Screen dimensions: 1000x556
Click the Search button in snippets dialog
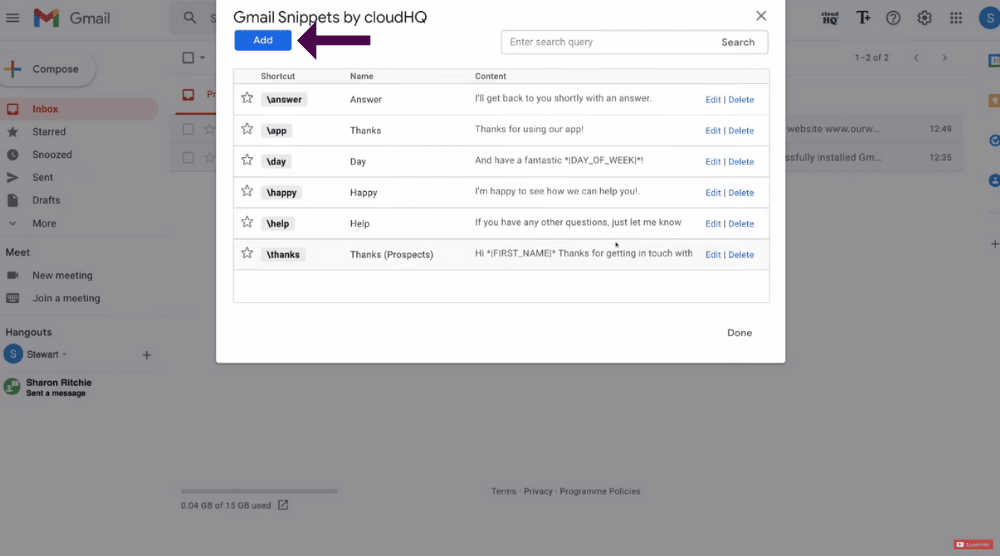(x=738, y=42)
